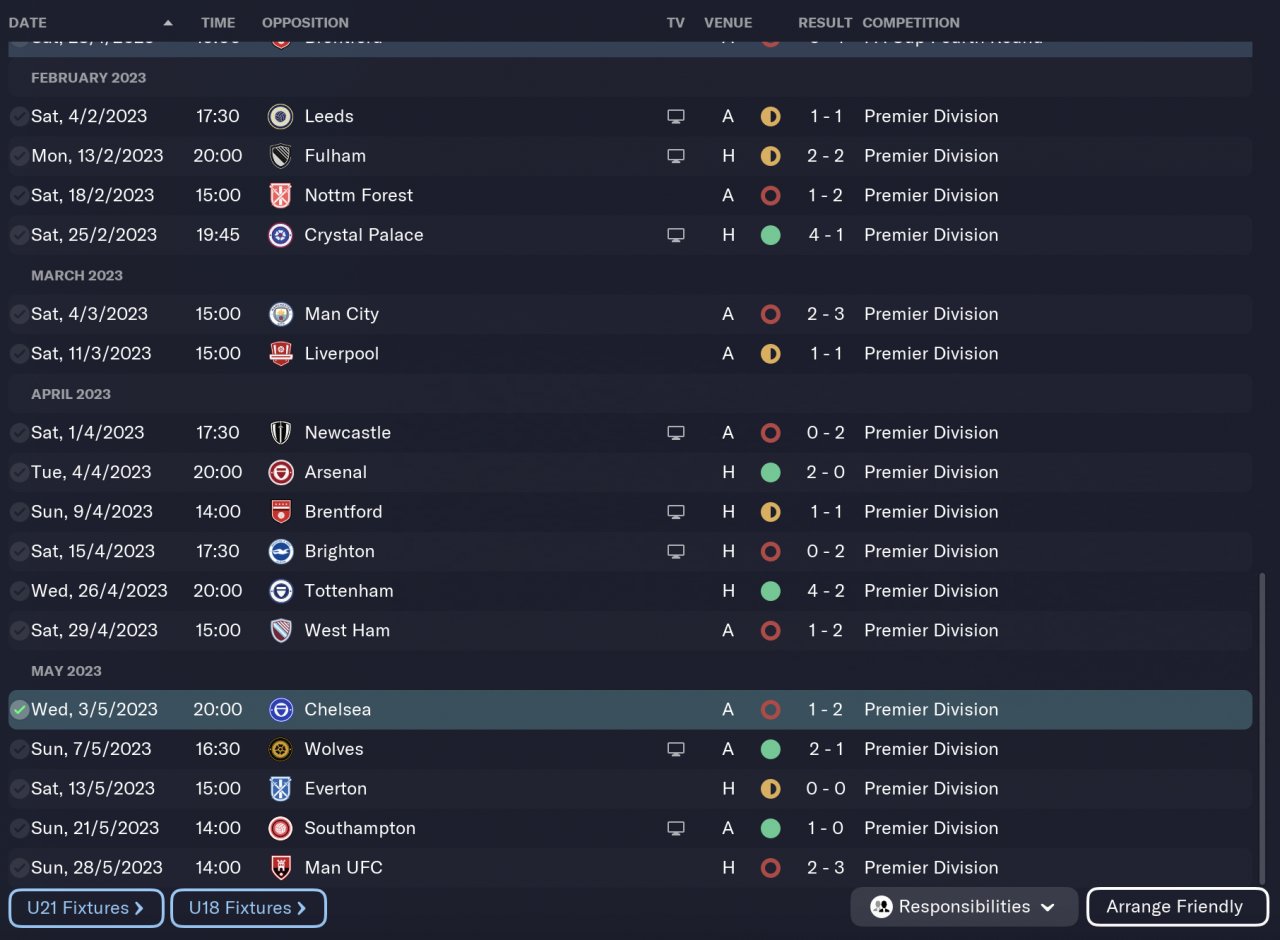Screen dimensions: 1280x940
Task: Sort by the Opposition column header
Action: point(305,22)
